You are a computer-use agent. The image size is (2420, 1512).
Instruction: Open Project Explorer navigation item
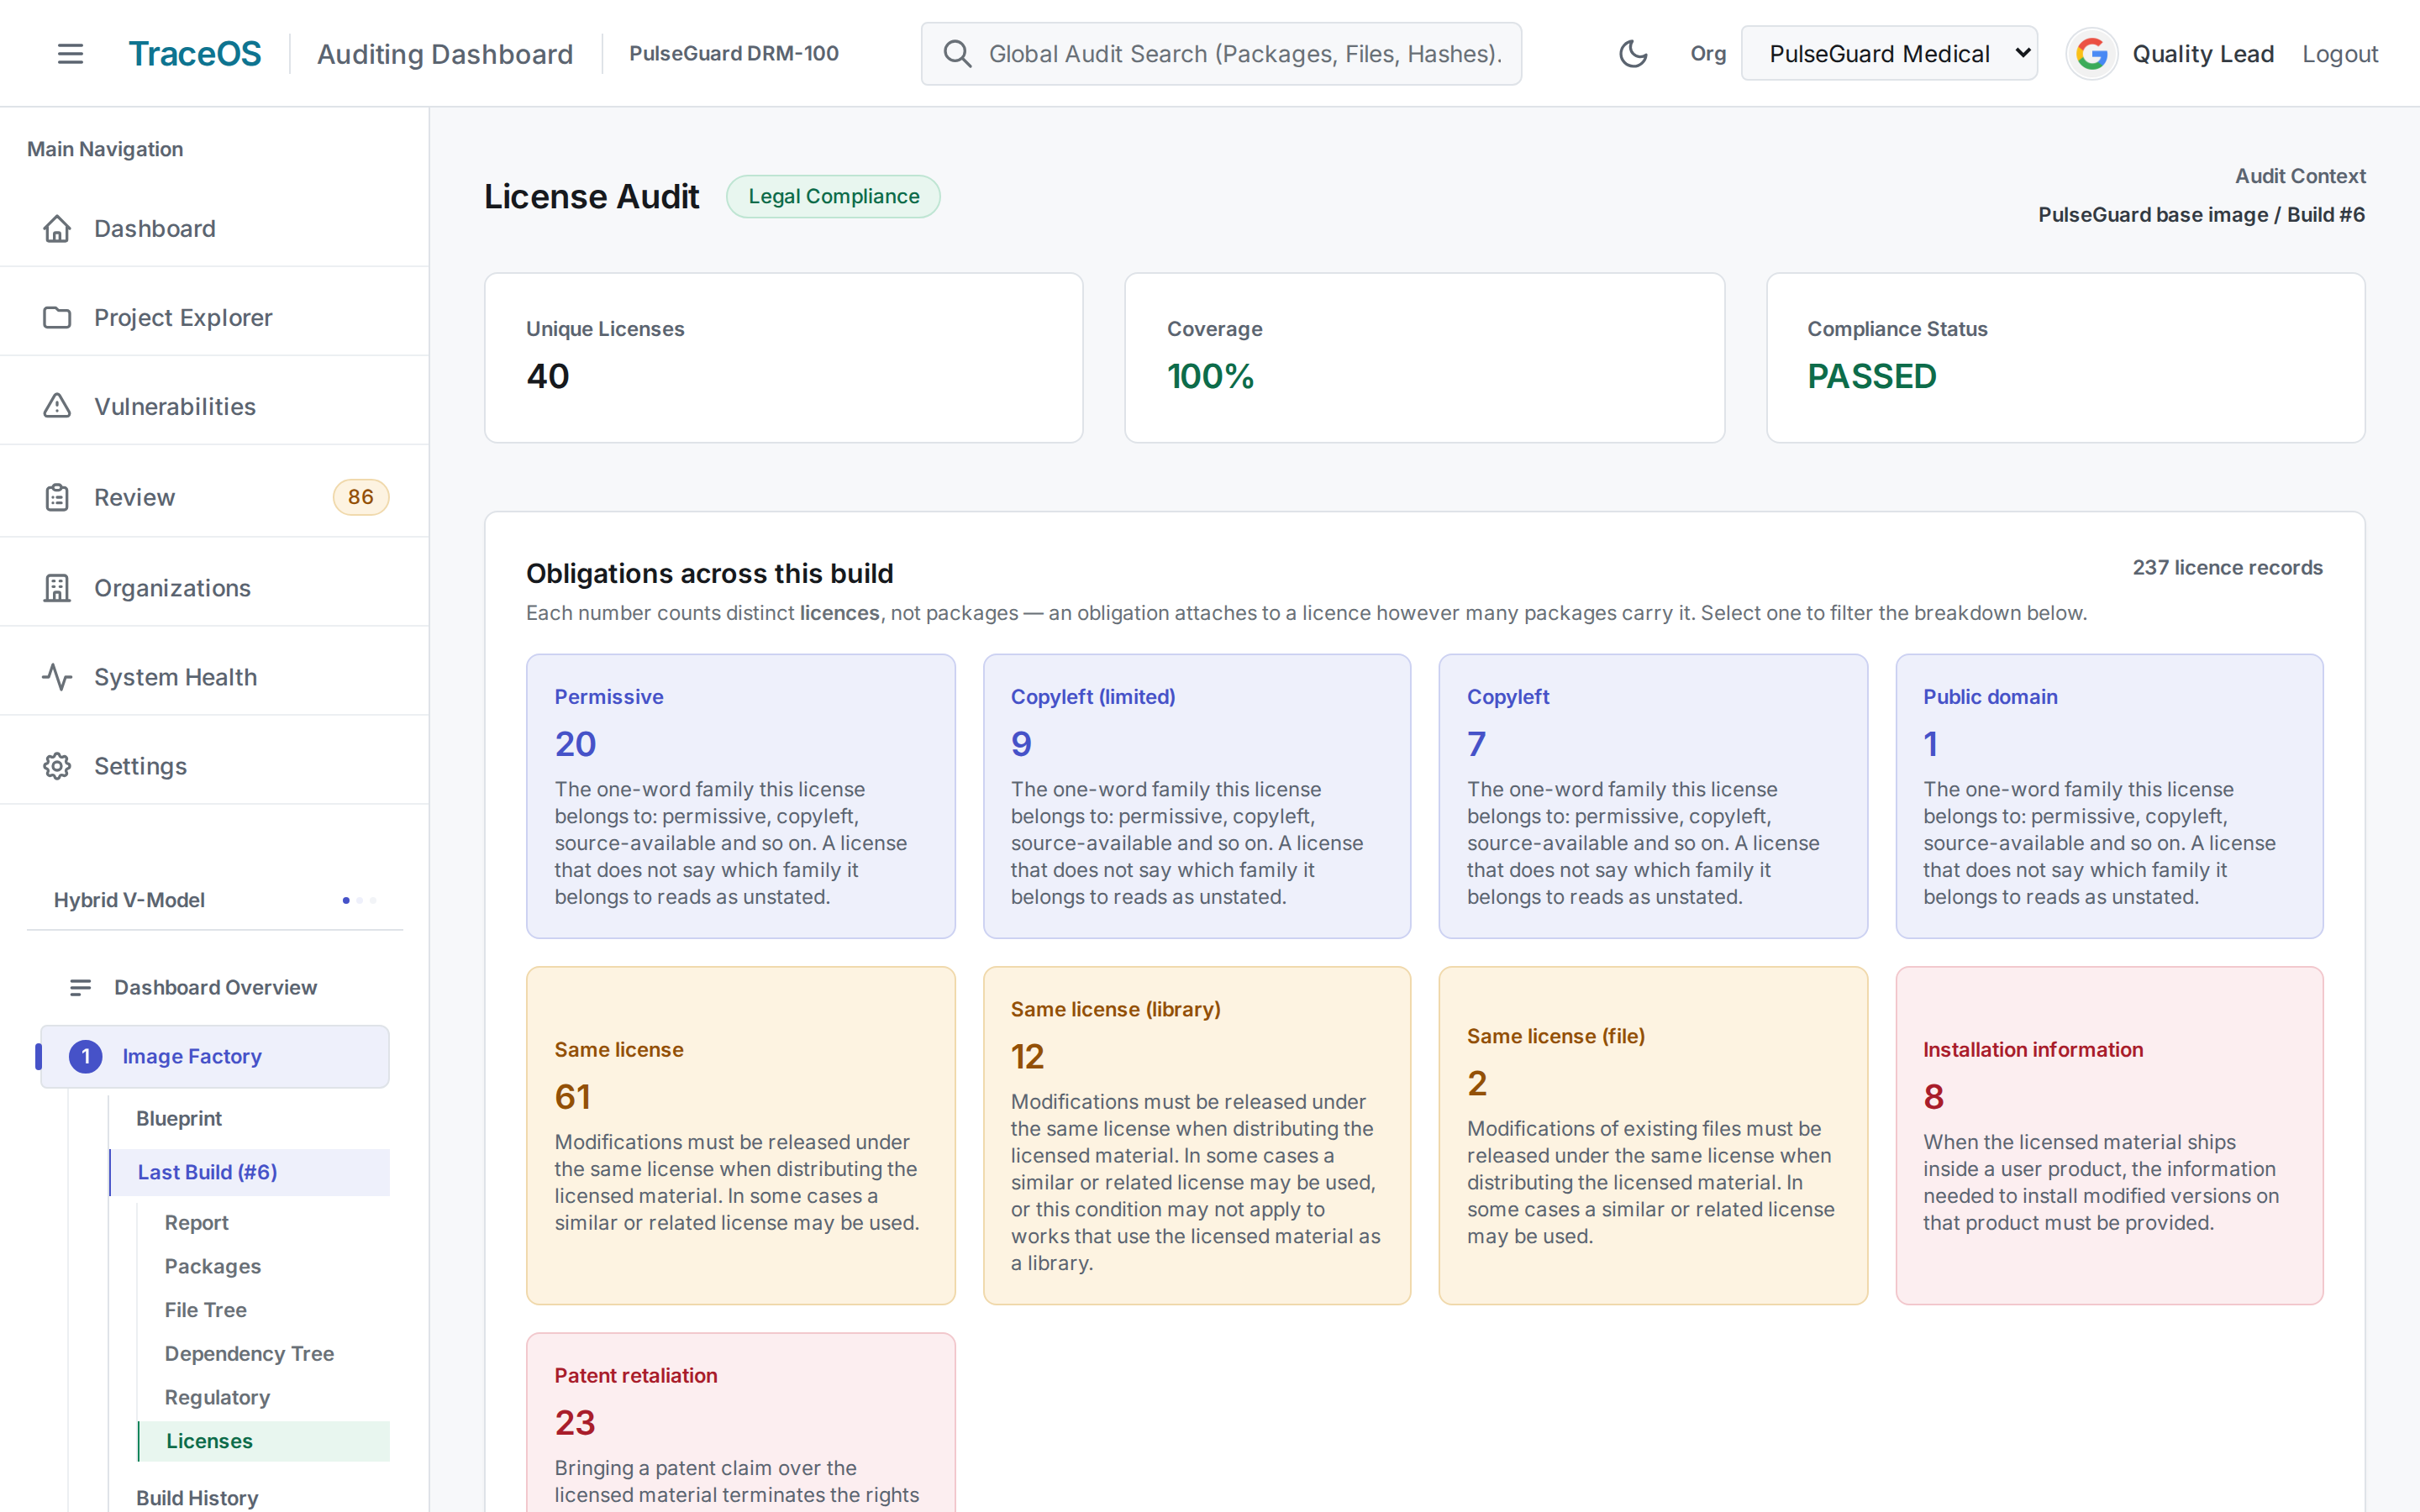pos(215,318)
